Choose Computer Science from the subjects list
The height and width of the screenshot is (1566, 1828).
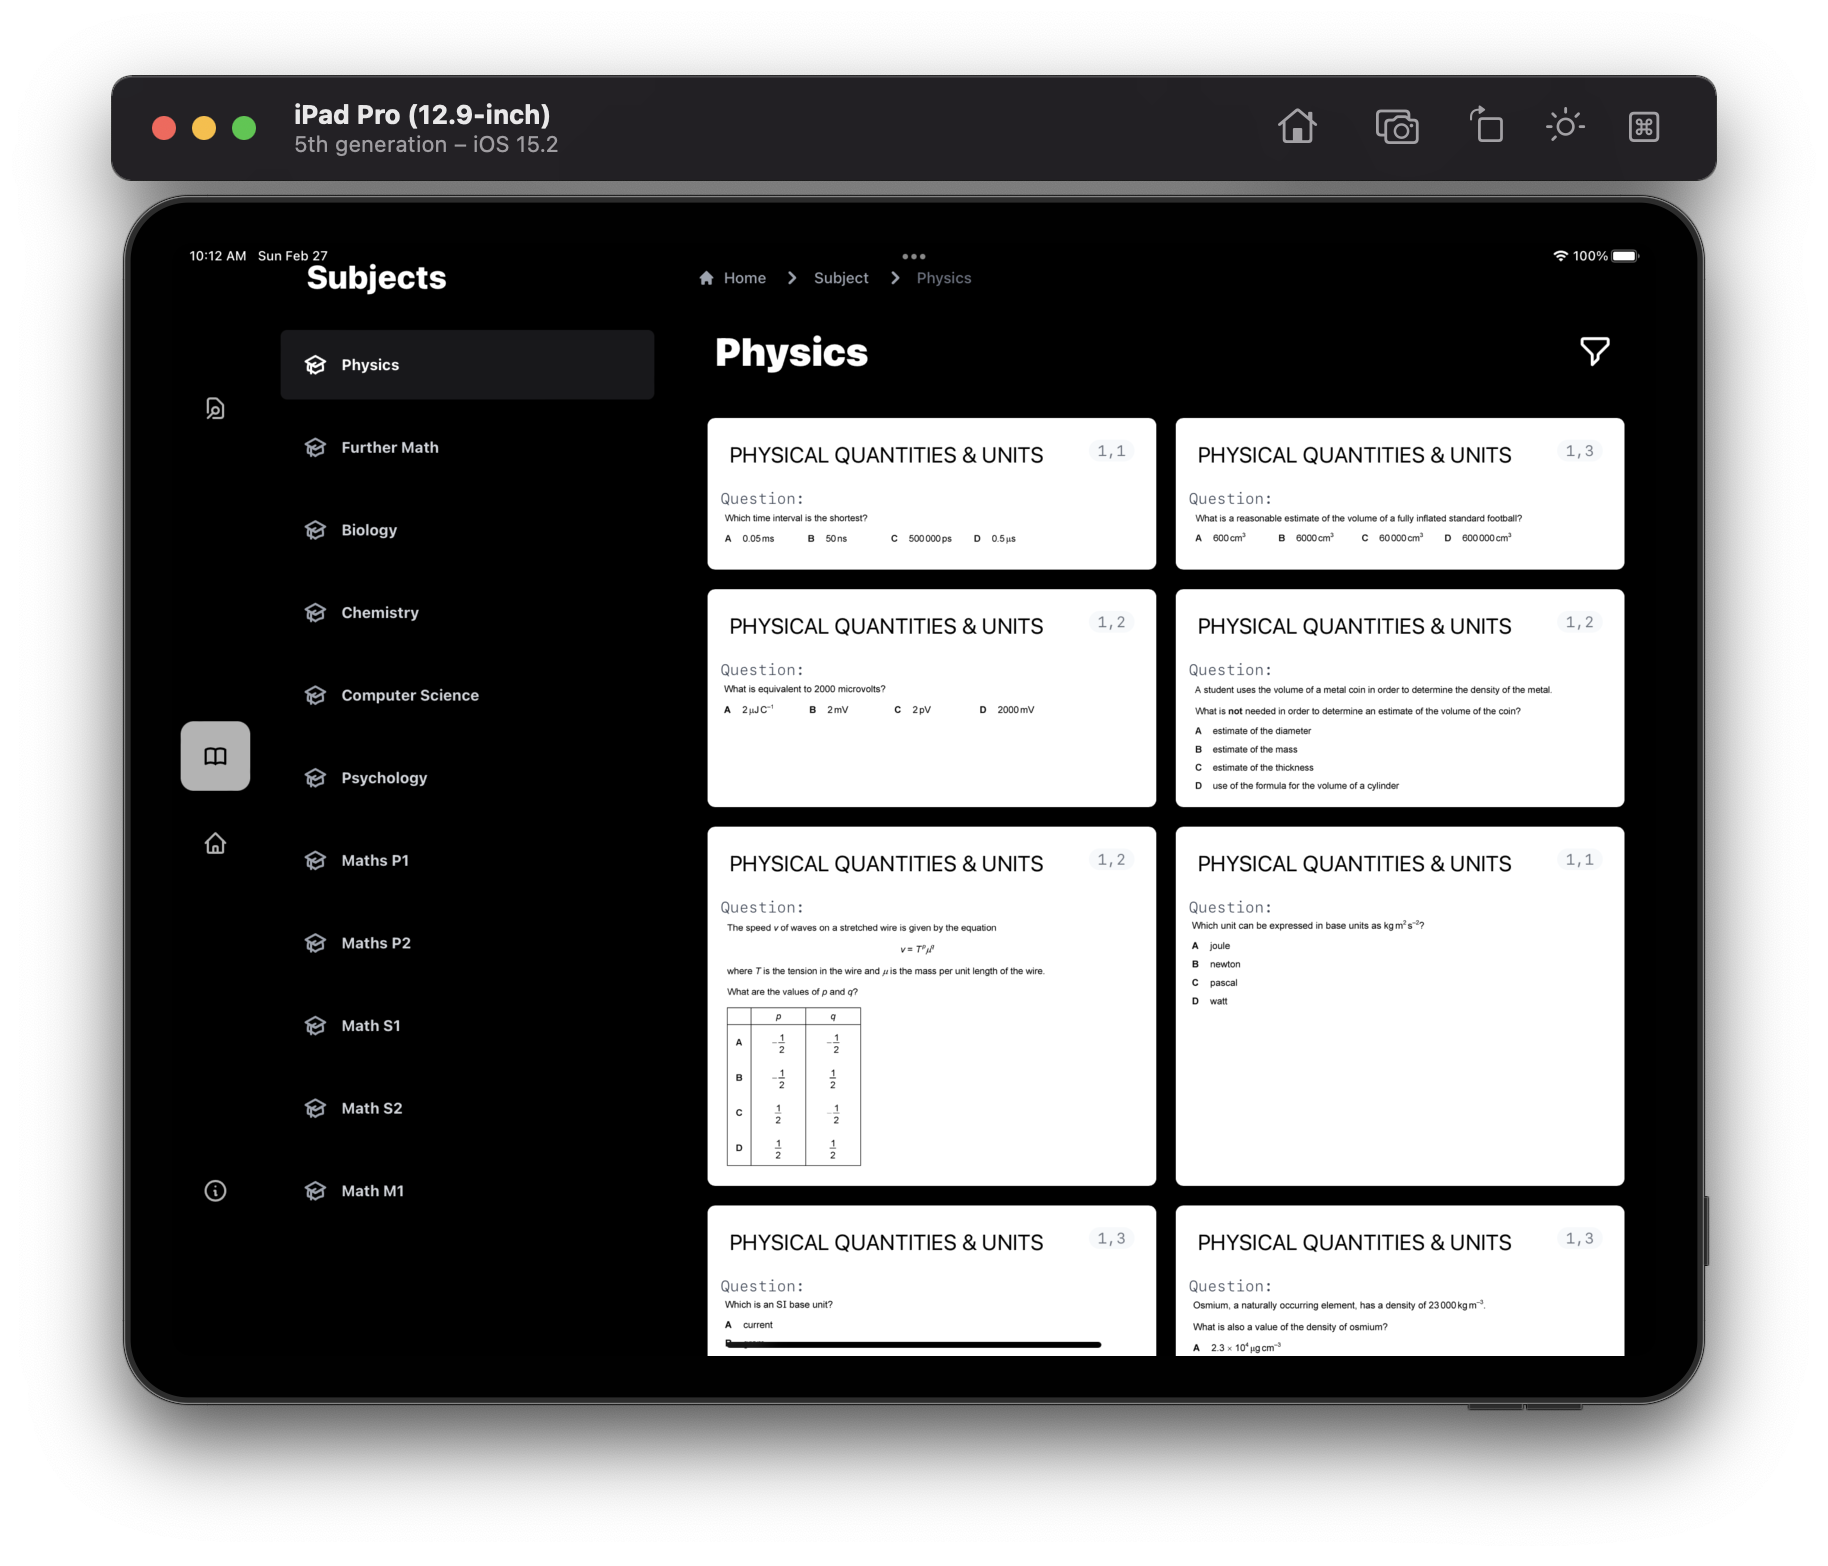point(467,695)
